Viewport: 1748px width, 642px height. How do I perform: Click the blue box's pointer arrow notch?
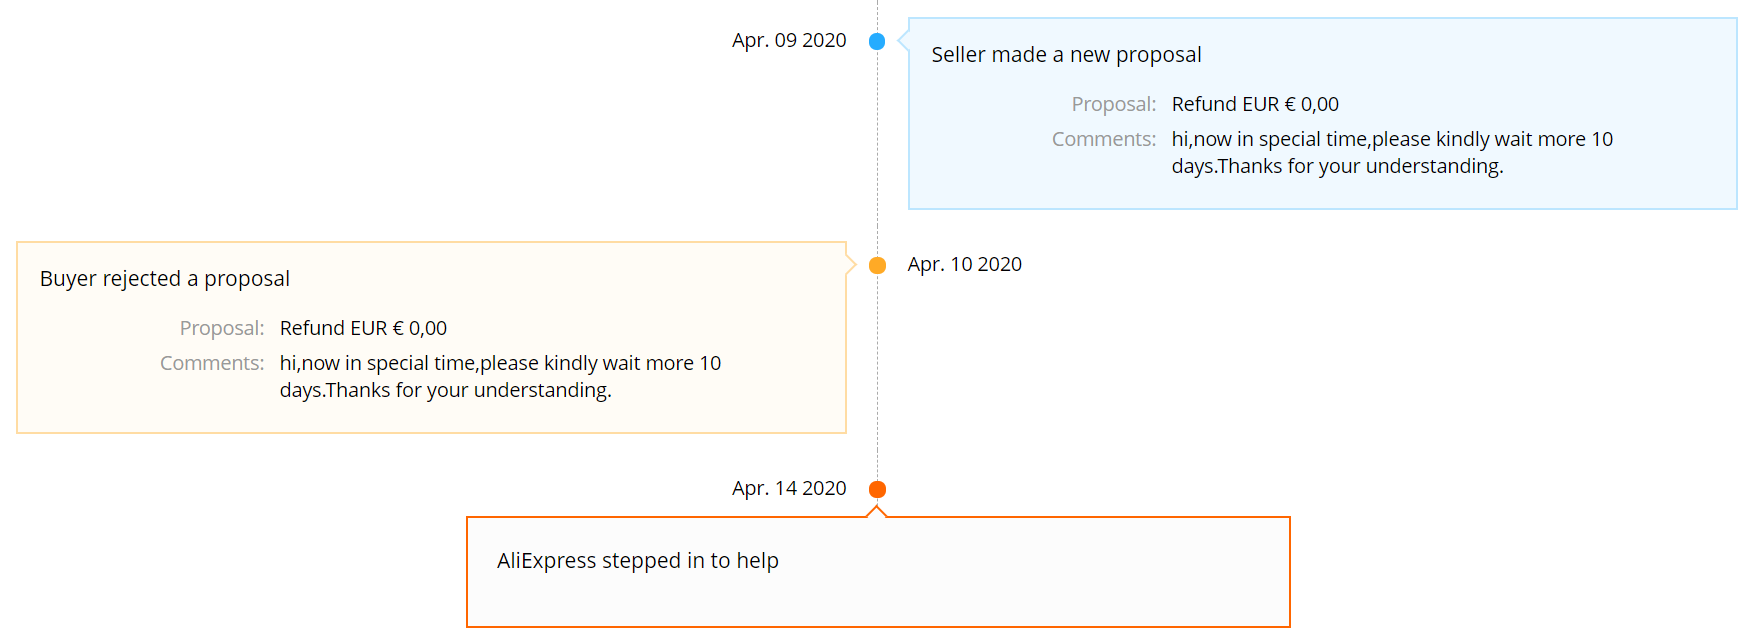pyautogui.click(x=903, y=41)
